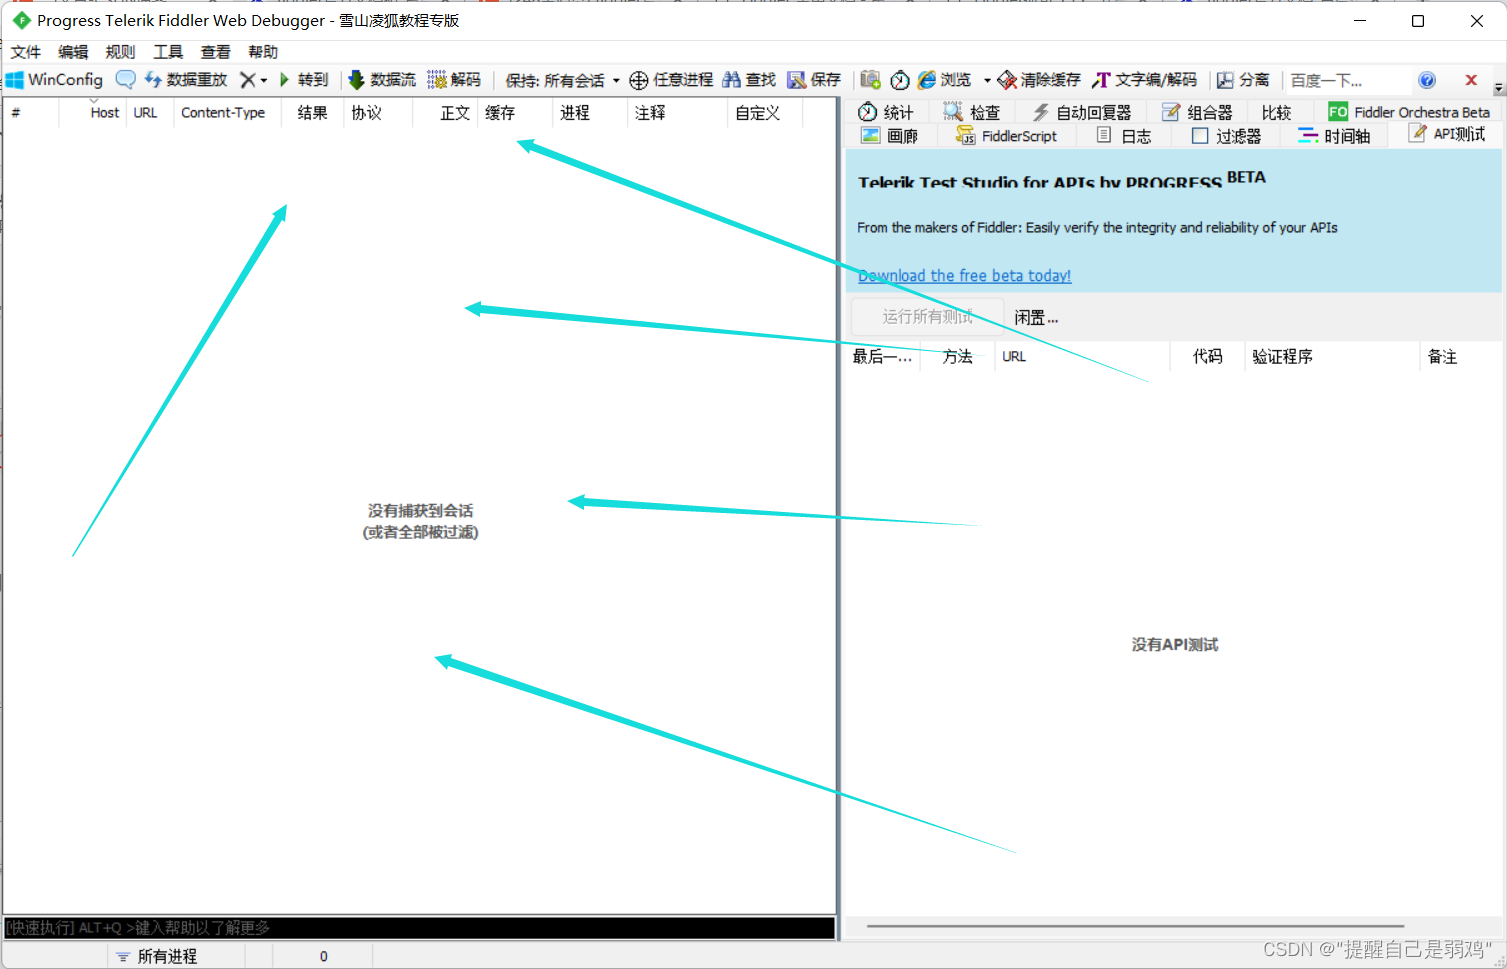The width and height of the screenshot is (1507, 969).
Task: Open the Fiddler Orchestra Beta tab
Action: 1409,112
